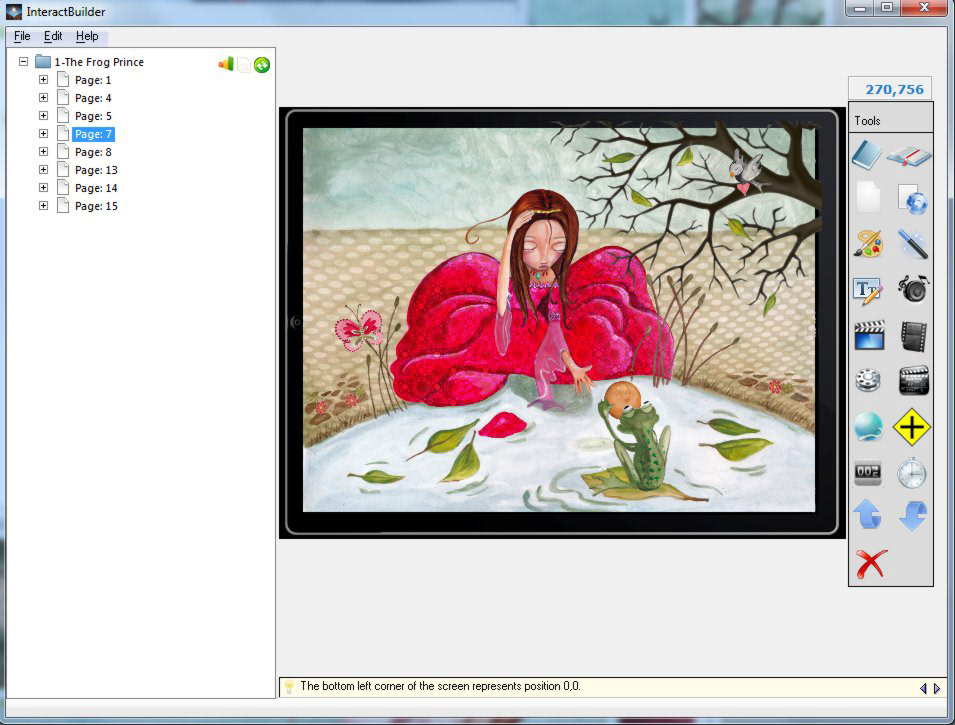Open the Edit menu

[53, 36]
